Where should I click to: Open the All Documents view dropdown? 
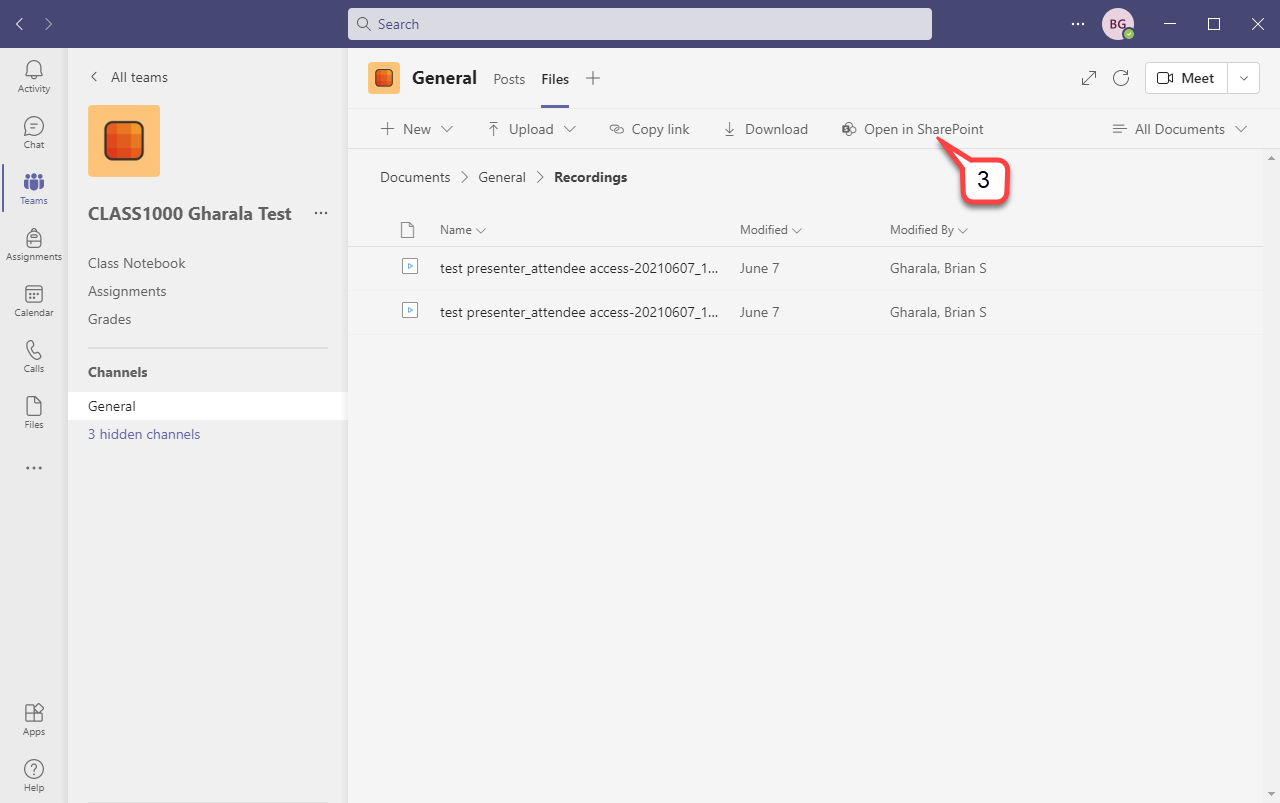(1180, 129)
